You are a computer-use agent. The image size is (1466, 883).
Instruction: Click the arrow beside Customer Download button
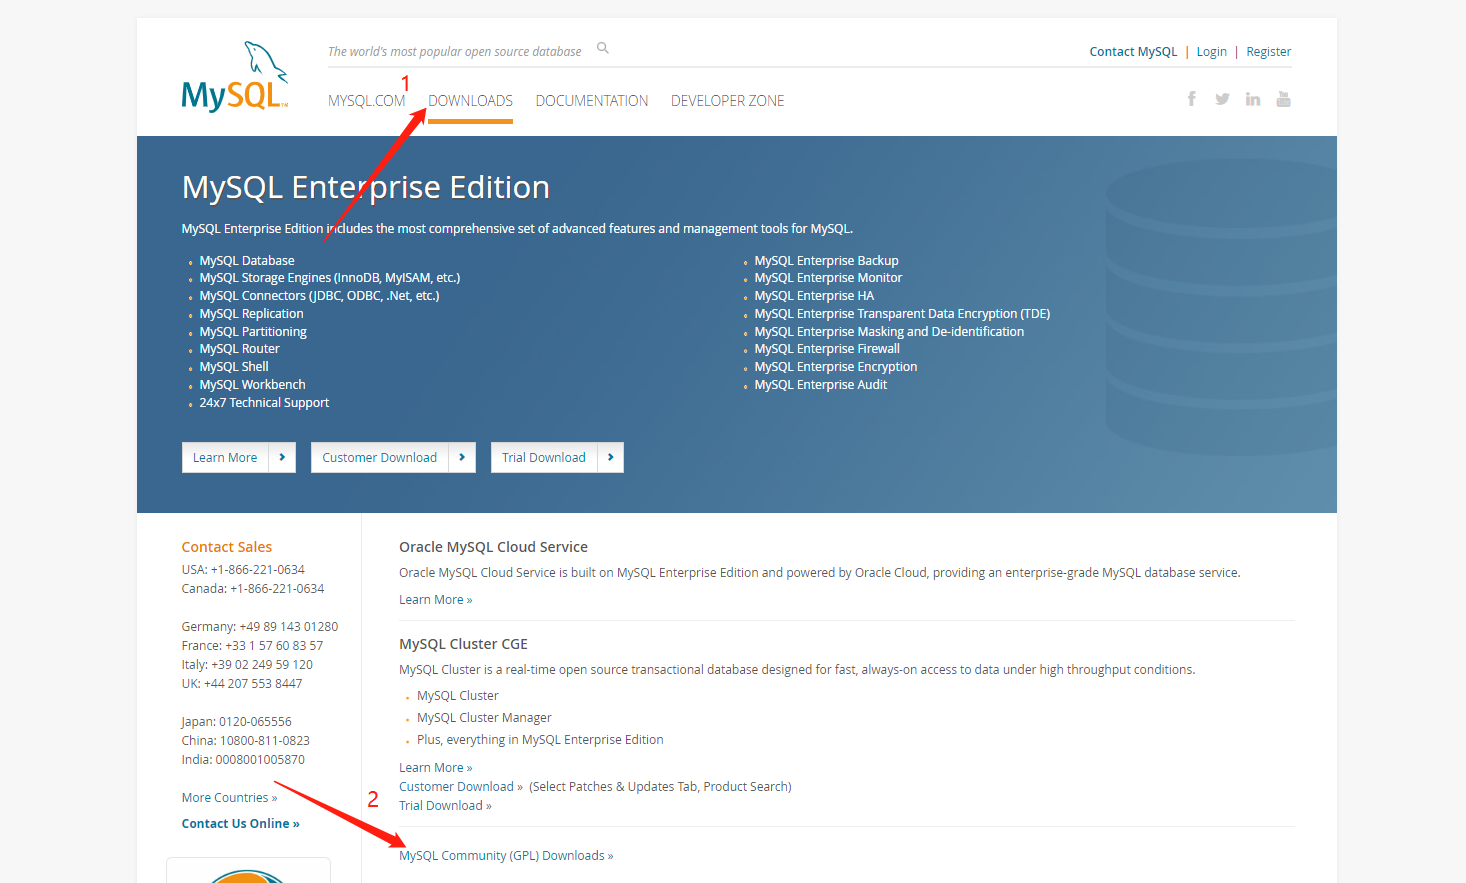(462, 457)
